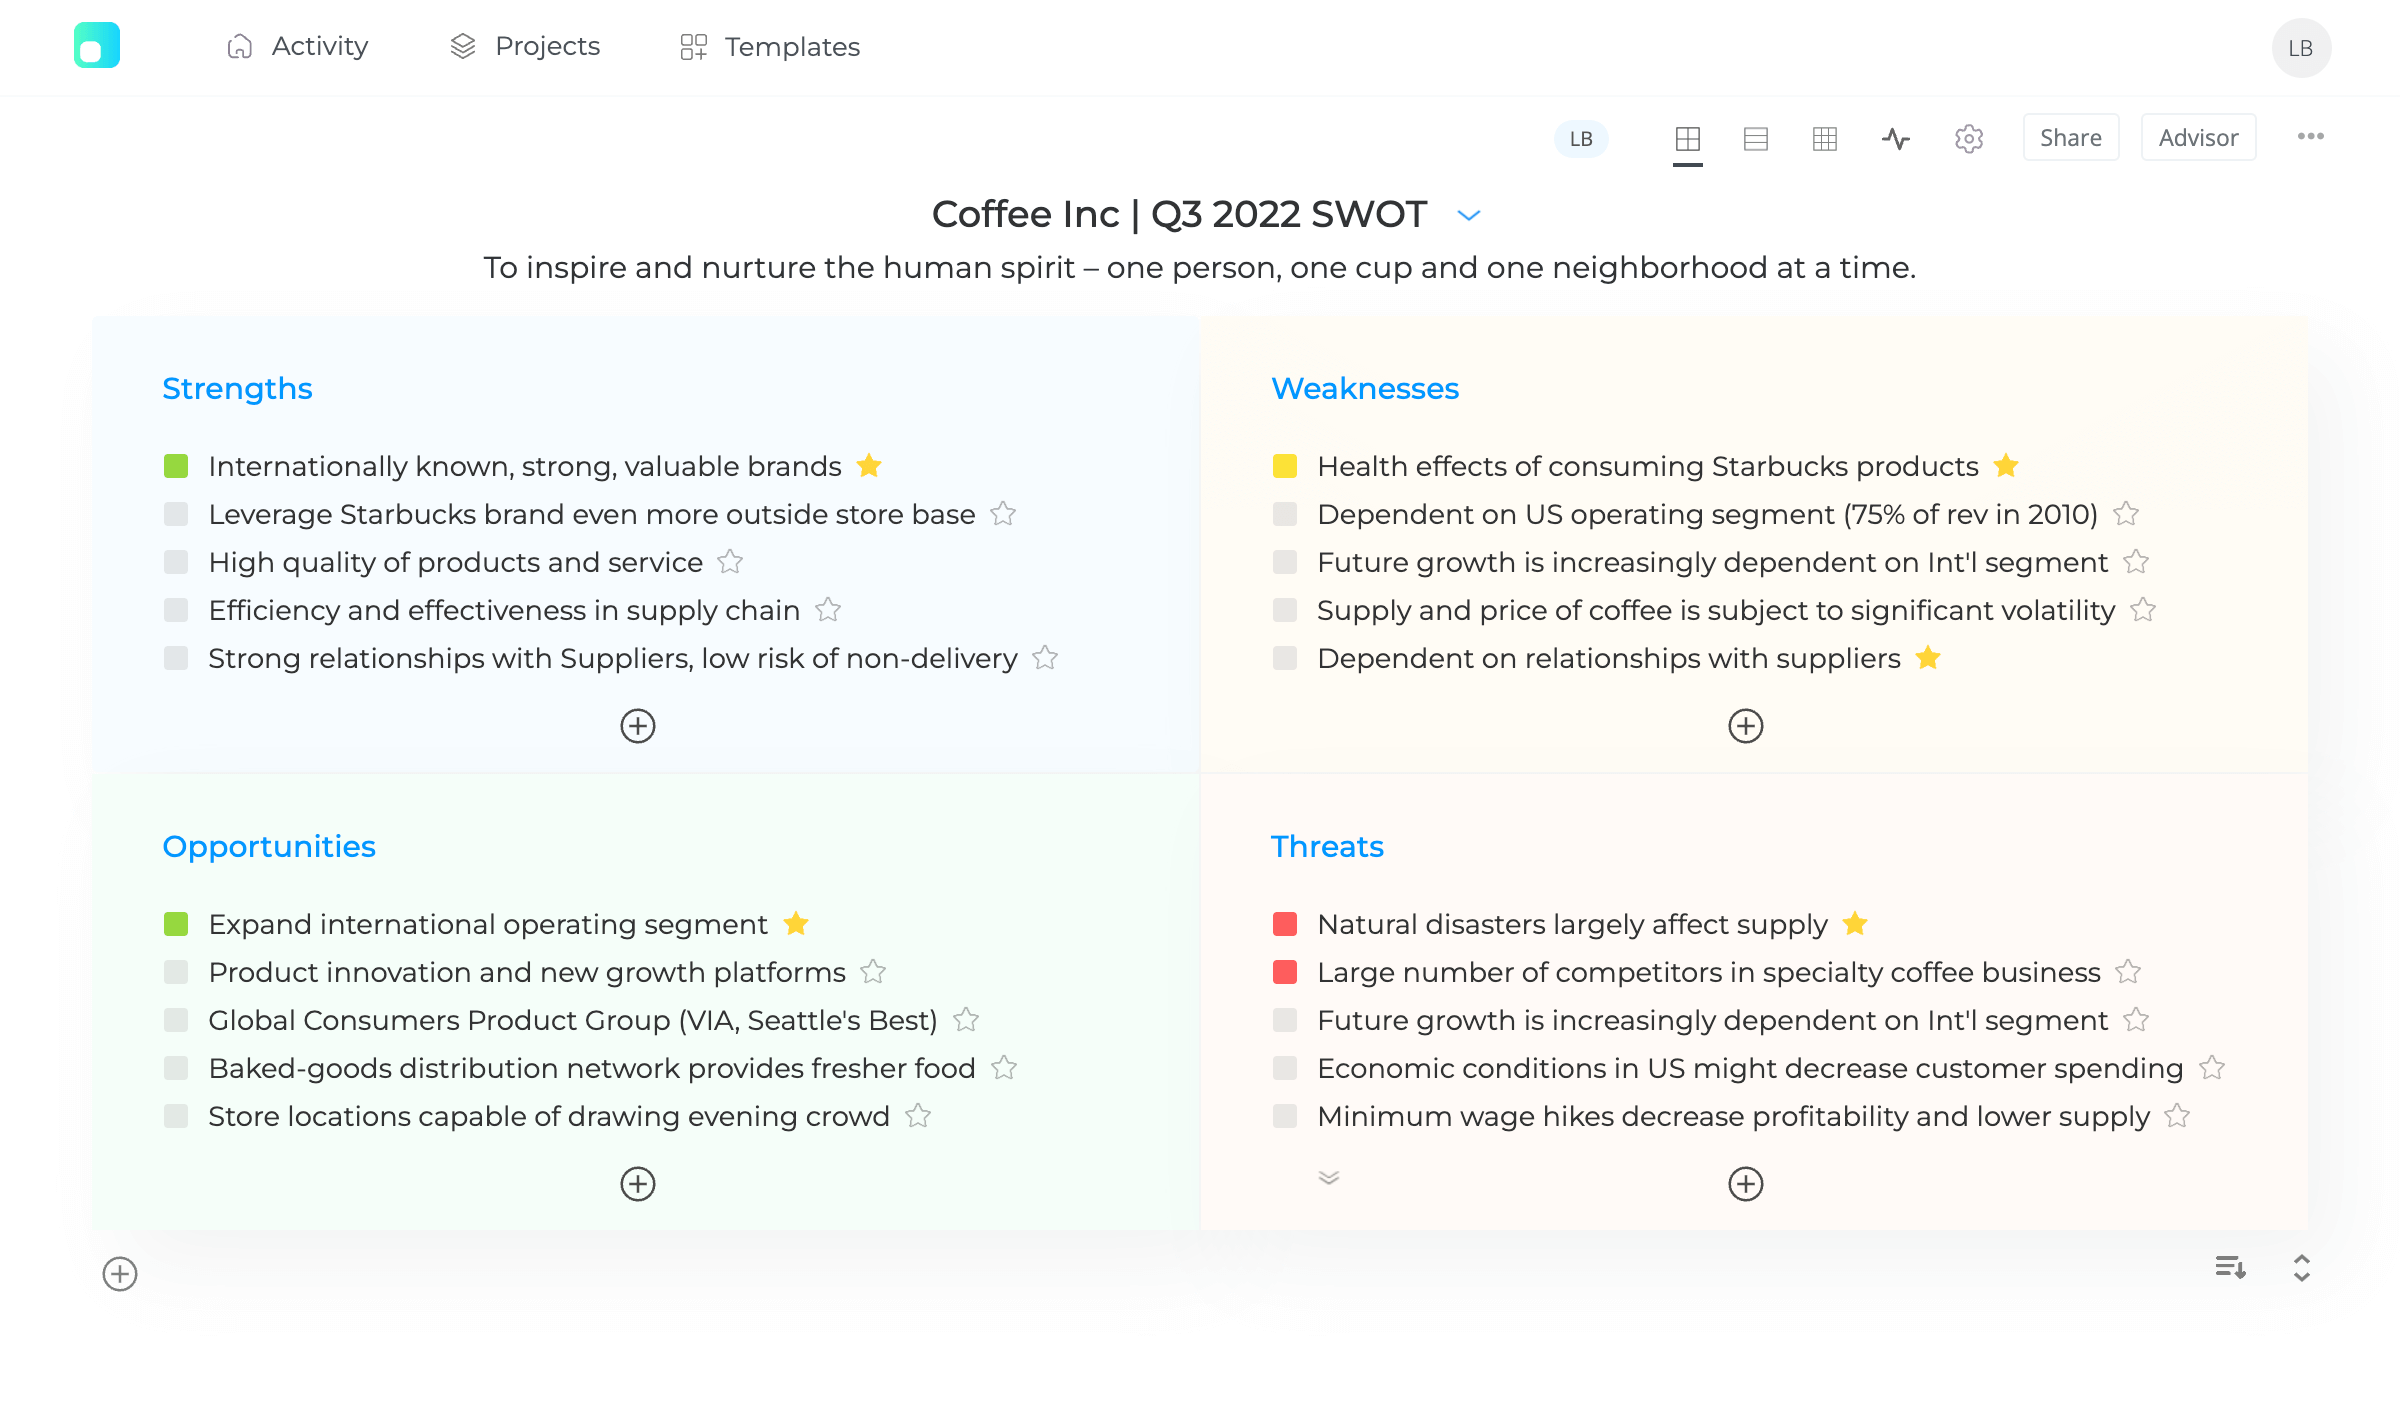Click yellow swatch of 'Health effects' item
Viewport: 2400px width, 1424px height.
coord(1285,466)
